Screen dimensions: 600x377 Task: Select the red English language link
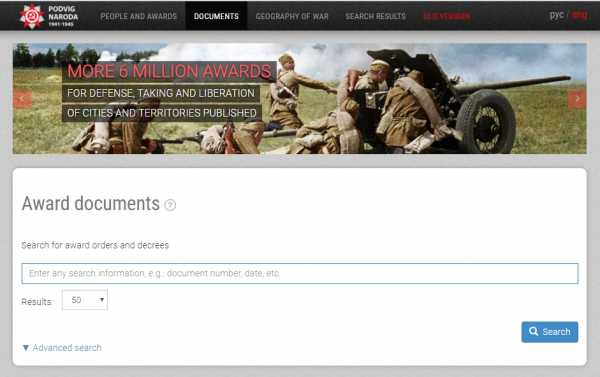(x=580, y=15)
